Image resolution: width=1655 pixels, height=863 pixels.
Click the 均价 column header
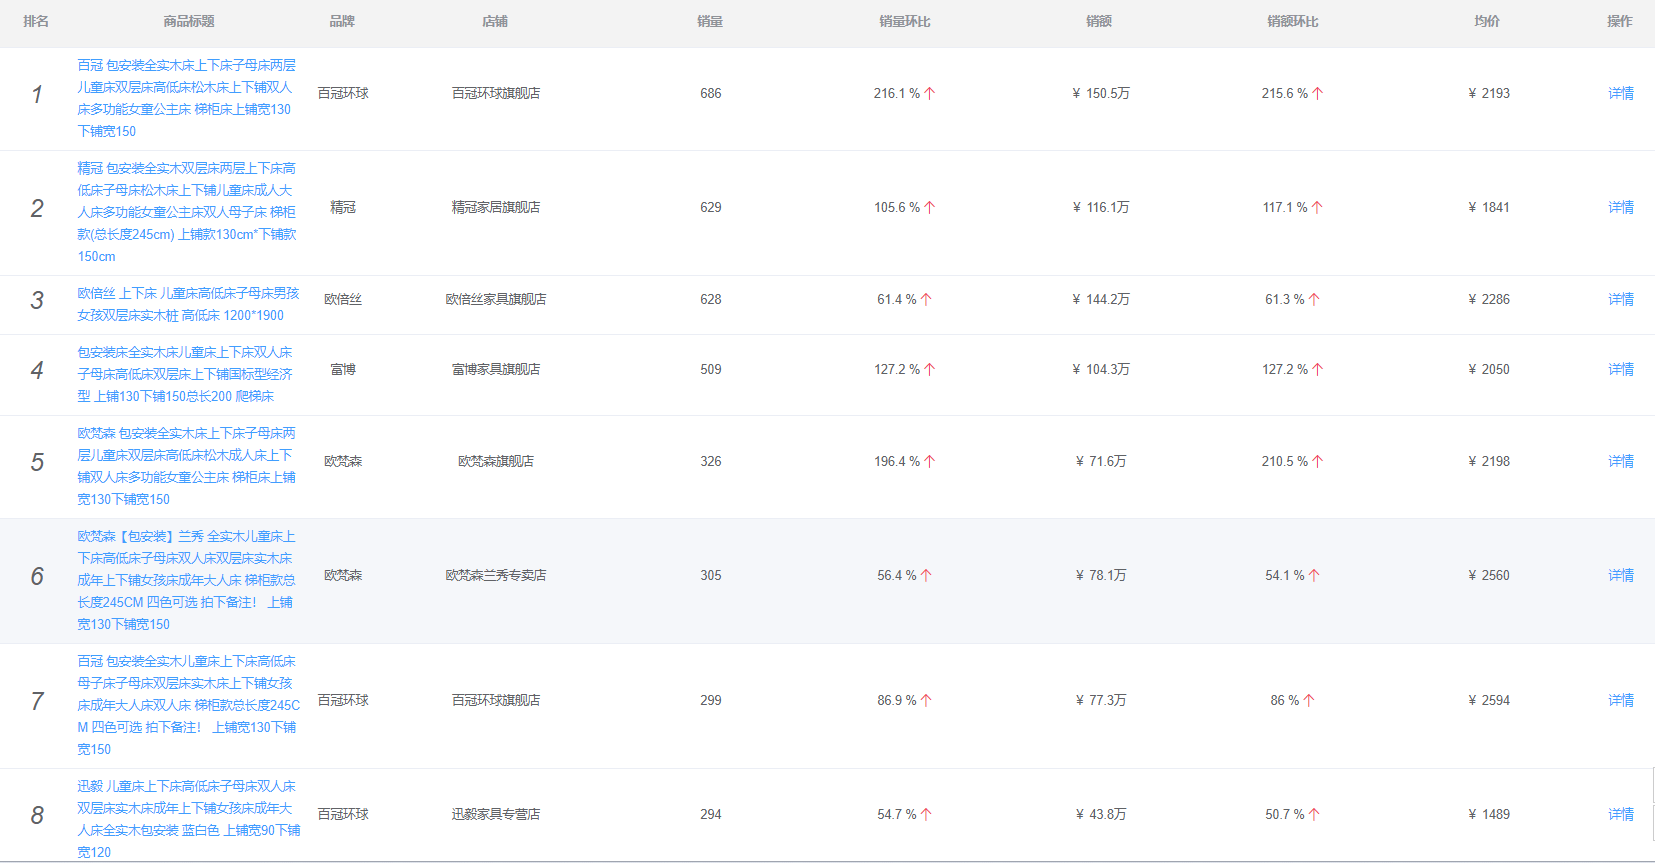click(x=1487, y=21)
